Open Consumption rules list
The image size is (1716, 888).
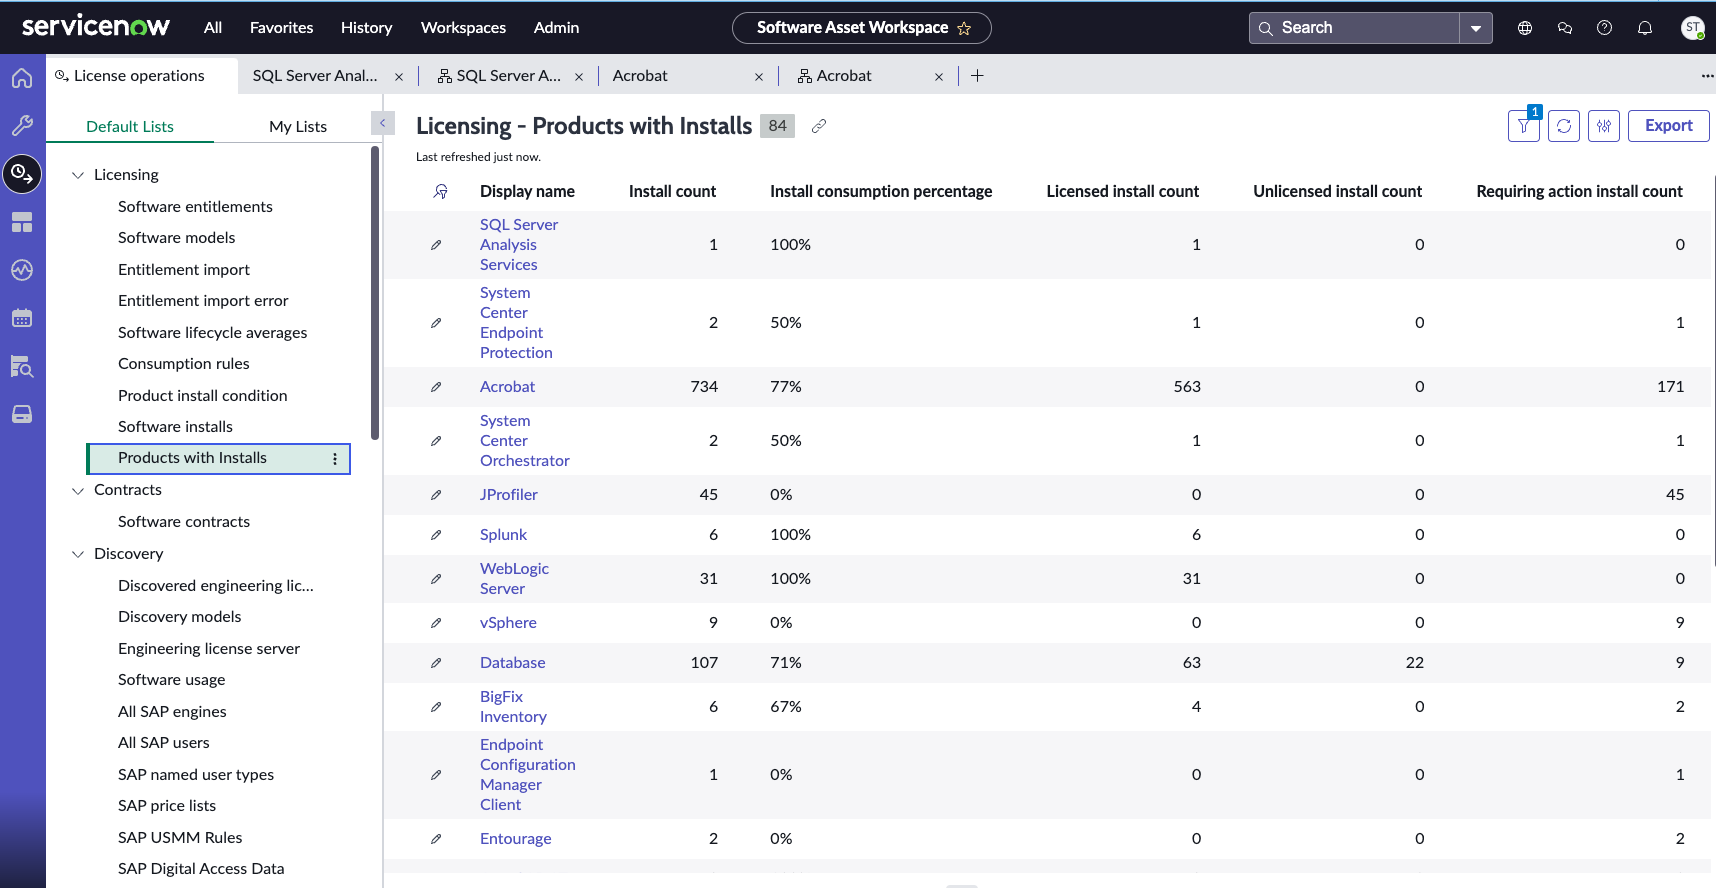(184, 364)
